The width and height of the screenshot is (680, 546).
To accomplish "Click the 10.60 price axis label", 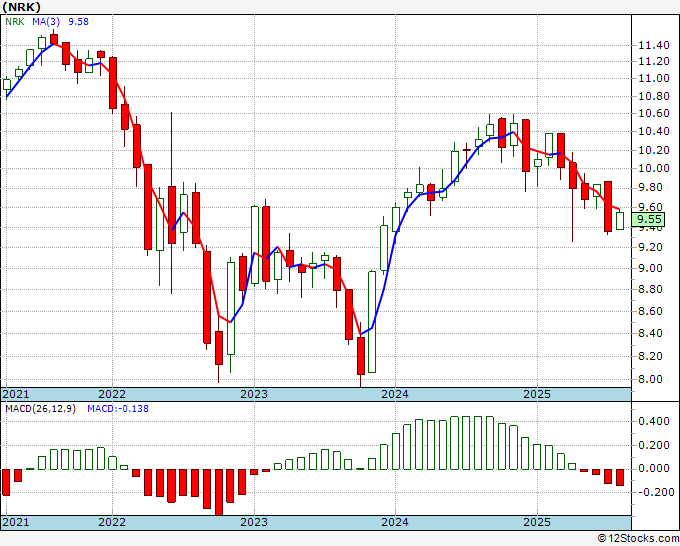I will 654,114.
